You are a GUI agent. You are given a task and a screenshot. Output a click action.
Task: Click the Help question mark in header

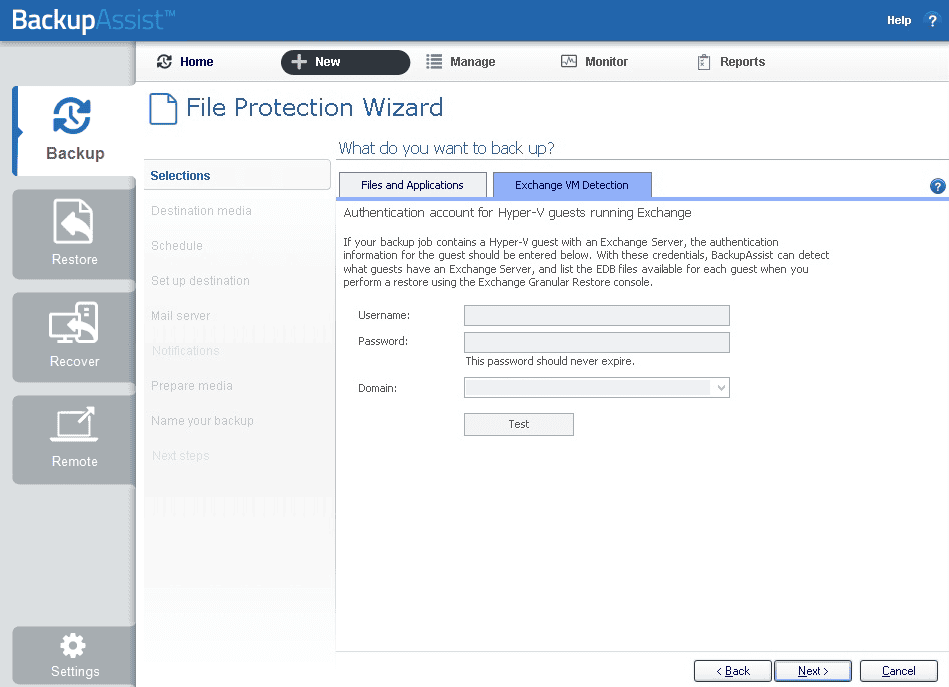click(932, 20)
